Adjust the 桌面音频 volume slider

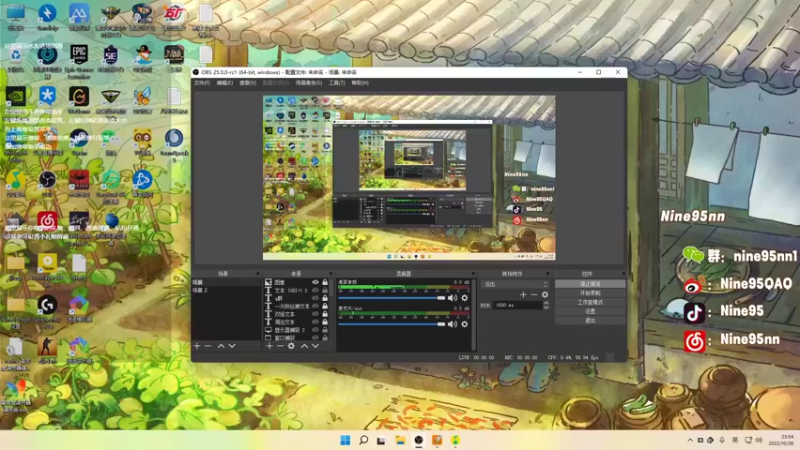391,297
